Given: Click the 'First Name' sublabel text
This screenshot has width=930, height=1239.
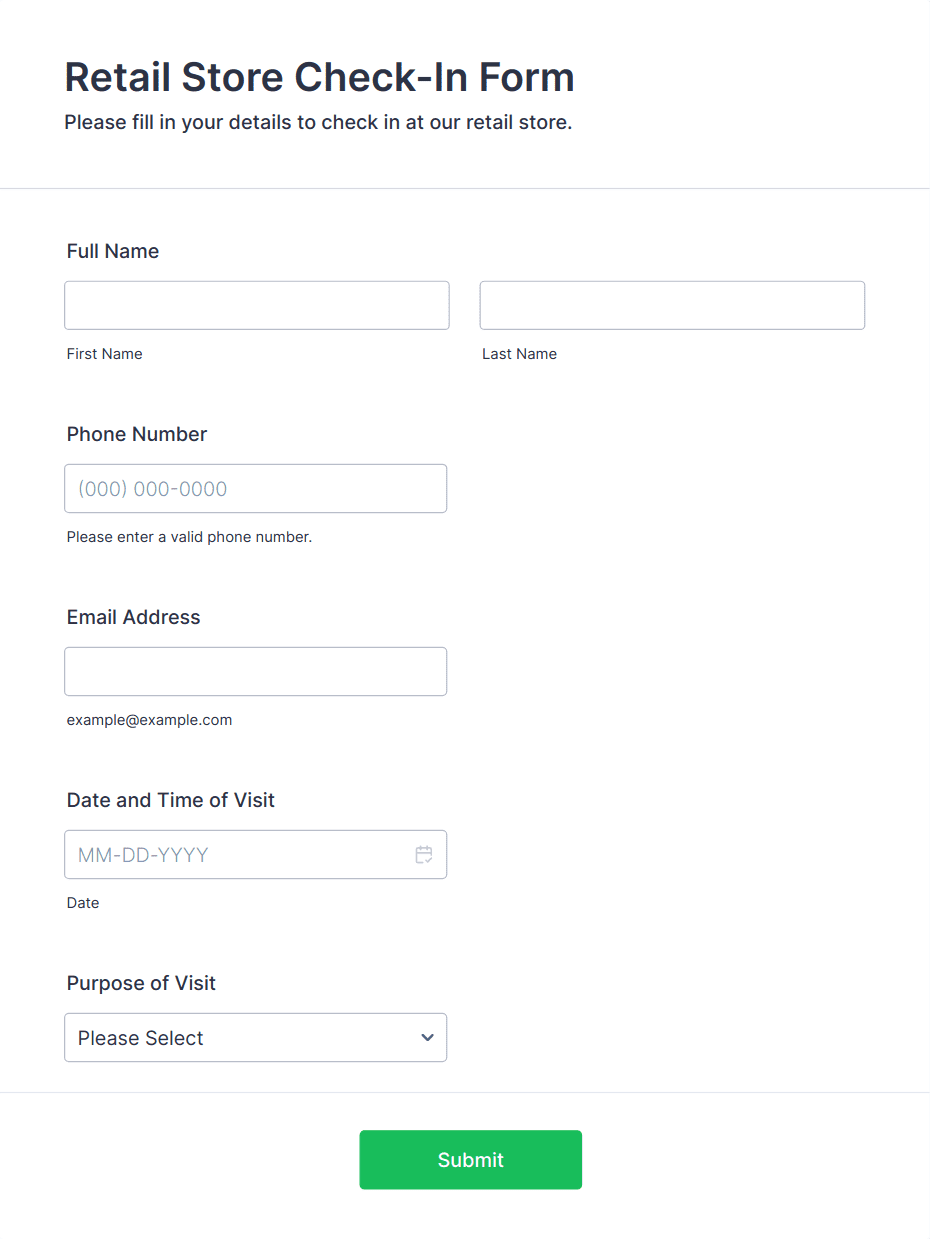Looking at the screenshot, I should pyautogui.click(x=104, y=354).
